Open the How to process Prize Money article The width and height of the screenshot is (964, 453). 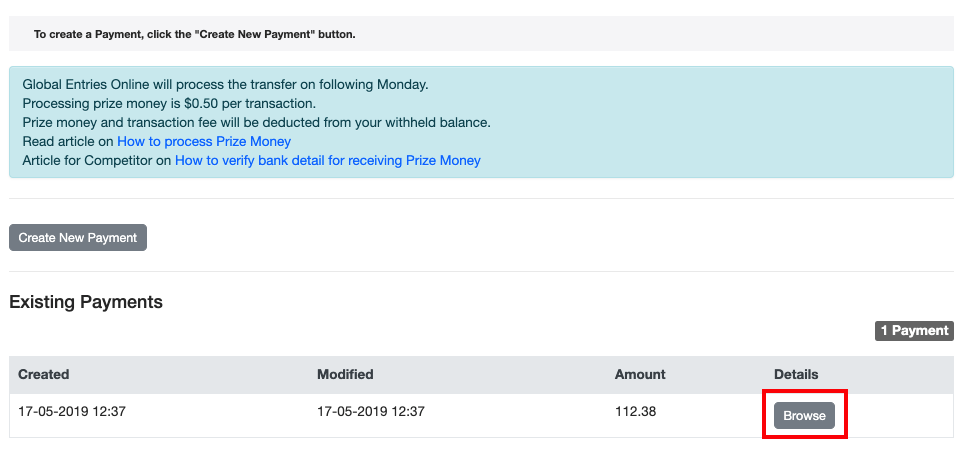pos(204,141)
